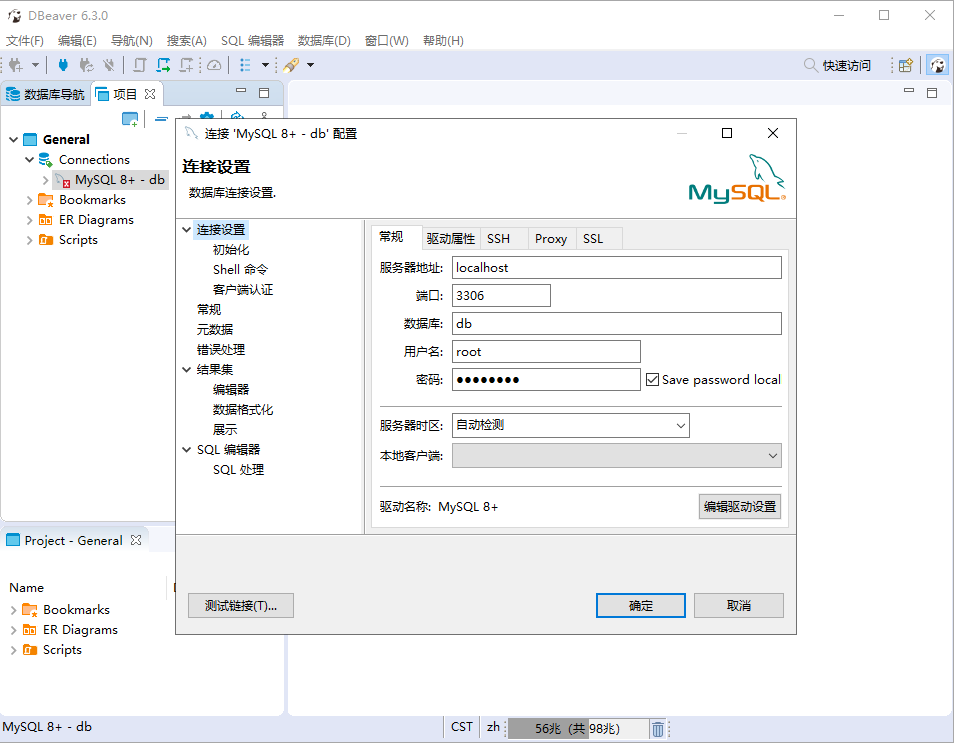Click the recent SQL script icon with green arrow
The height and width of the screenshot is (743, 954).
tap(163, 65)
